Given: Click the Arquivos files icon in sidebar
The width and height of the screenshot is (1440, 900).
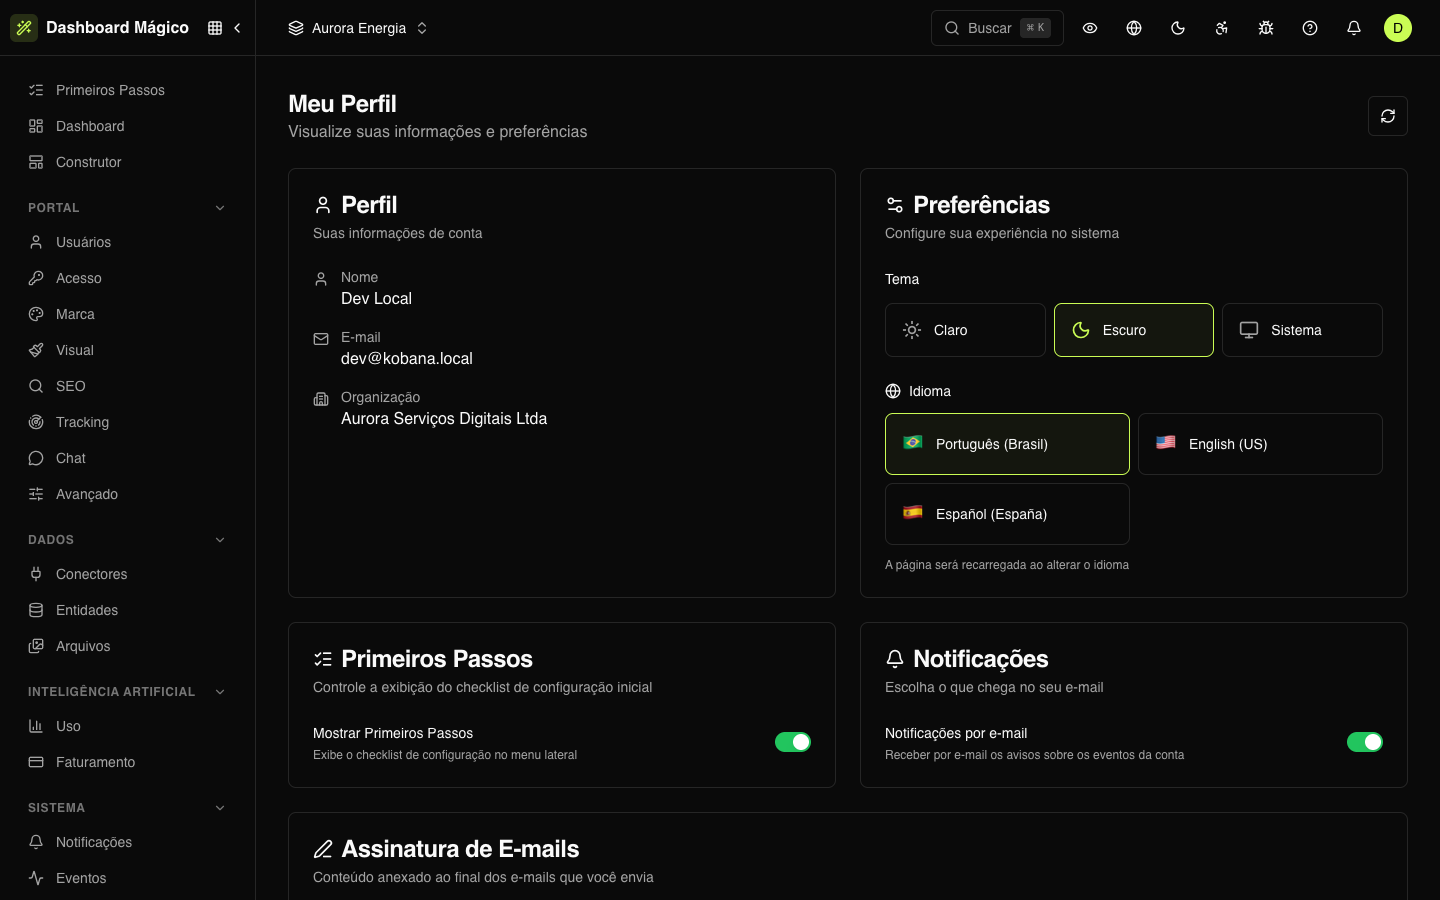Looking at the screenshot, I should (36, 646).
